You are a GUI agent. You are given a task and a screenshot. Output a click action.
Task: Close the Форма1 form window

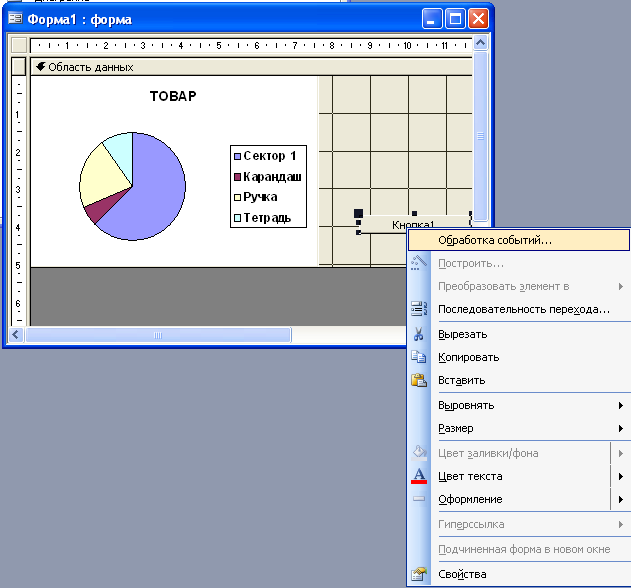pyautogui.click(x=478, y=19)
